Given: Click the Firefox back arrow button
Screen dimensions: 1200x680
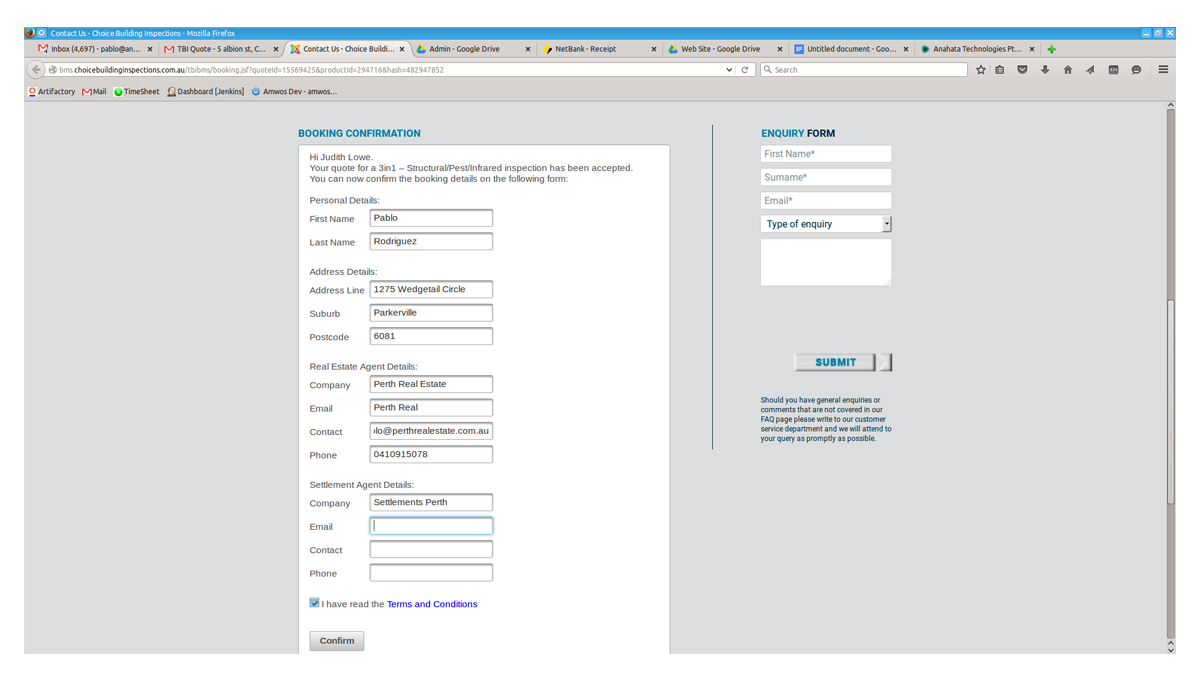Looking at the screenshot, I should tap(36, 70).
